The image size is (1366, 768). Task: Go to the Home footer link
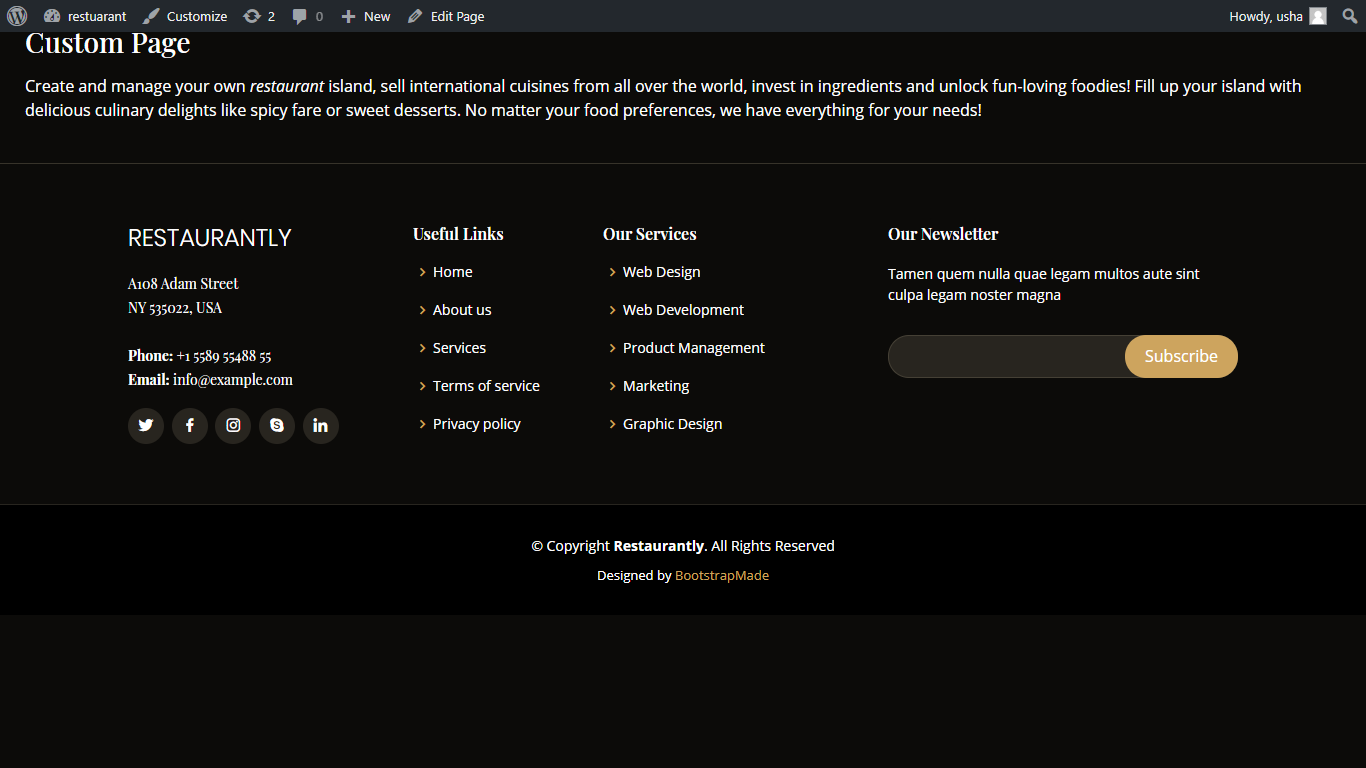(x=453, y=272)
